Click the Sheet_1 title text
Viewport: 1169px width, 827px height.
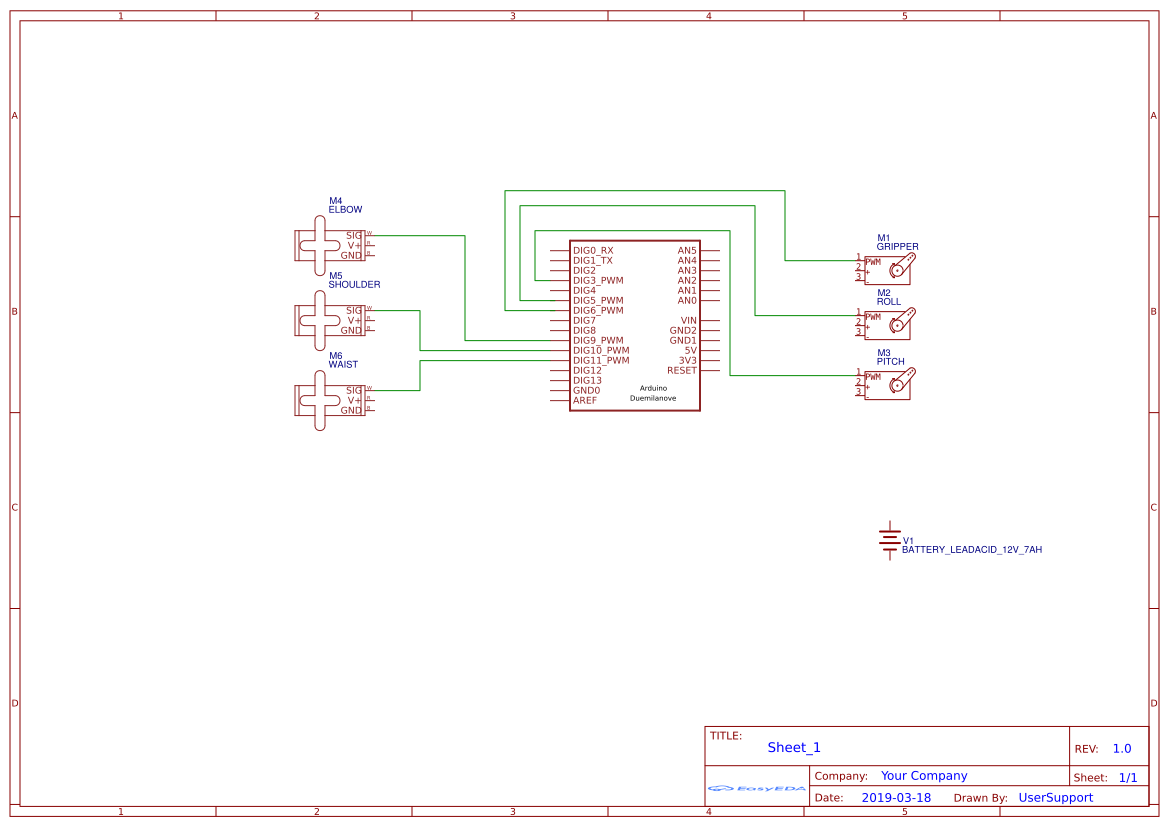[x=793, y=747]
